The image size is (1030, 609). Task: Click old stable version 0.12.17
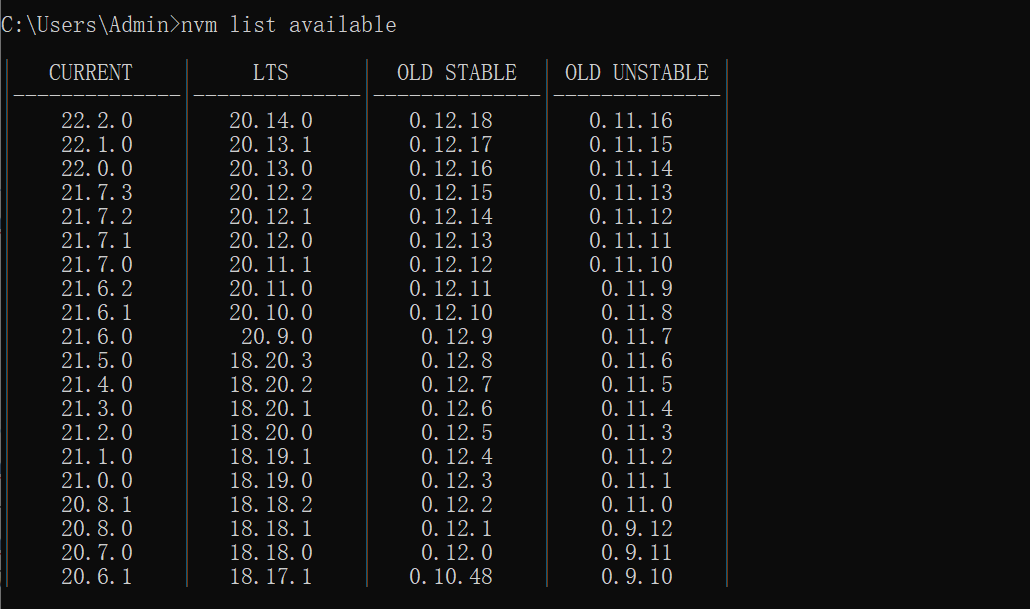[x=451, y=145]
